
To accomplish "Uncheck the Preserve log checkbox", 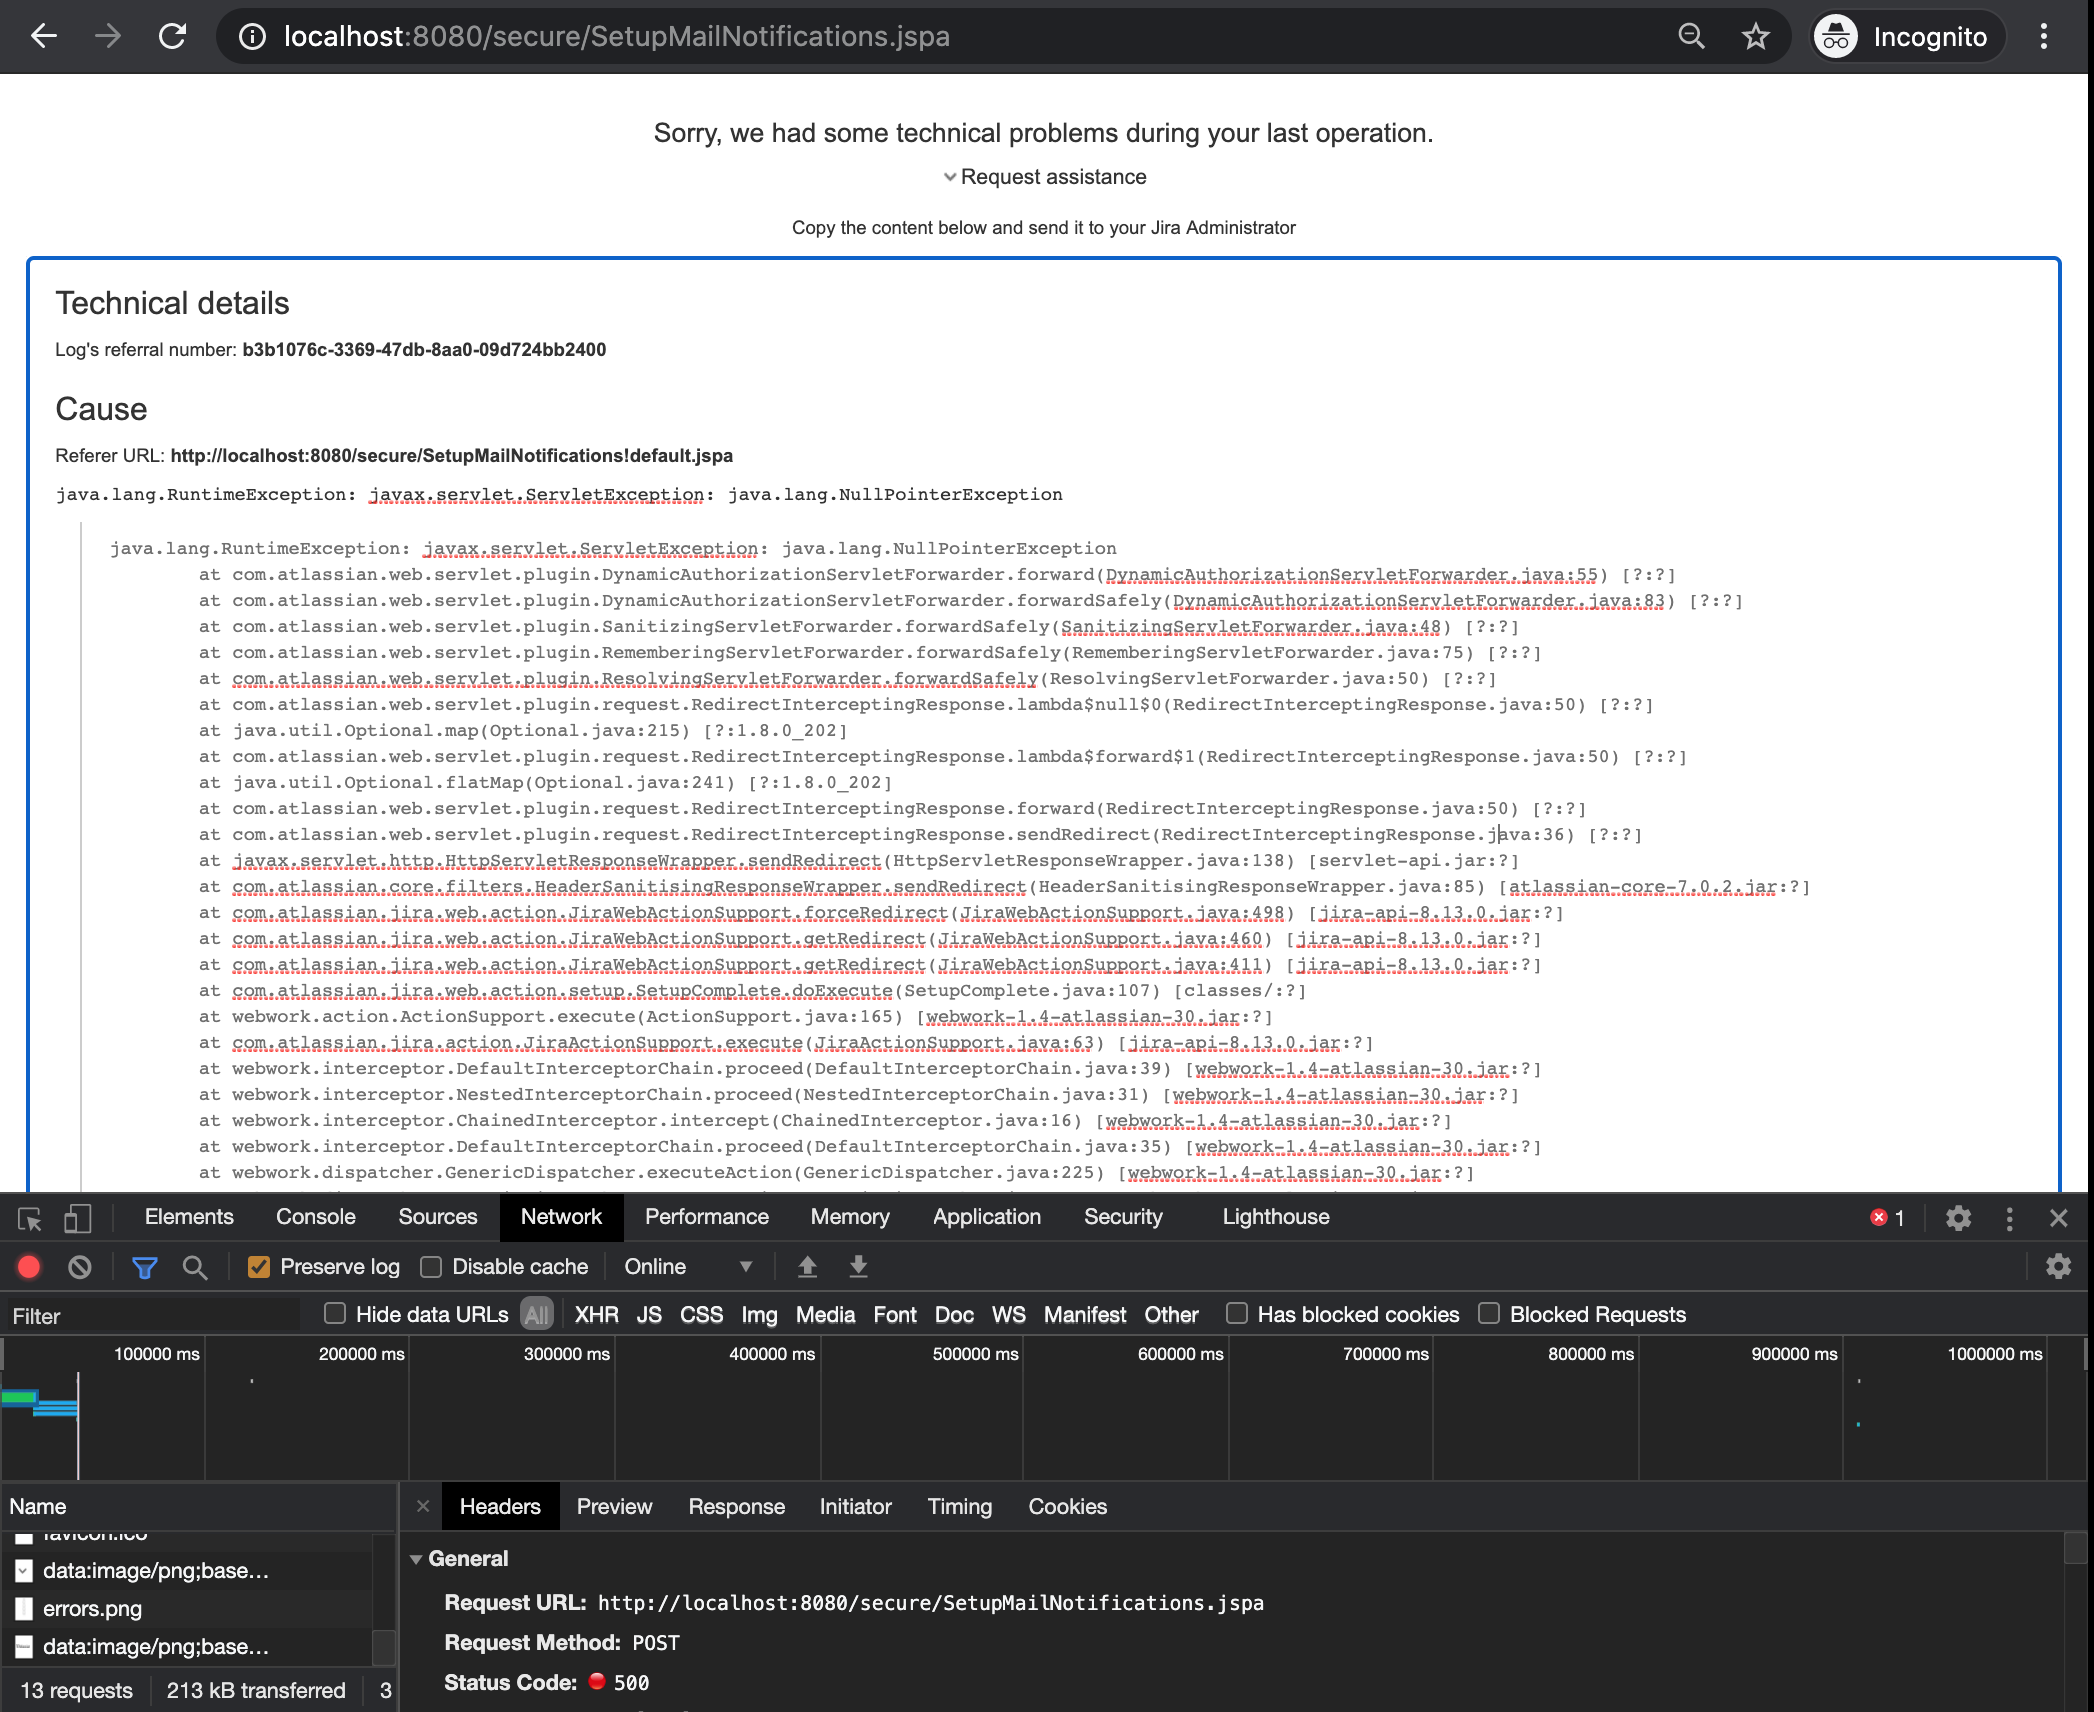I will [x=259, y=1267].
